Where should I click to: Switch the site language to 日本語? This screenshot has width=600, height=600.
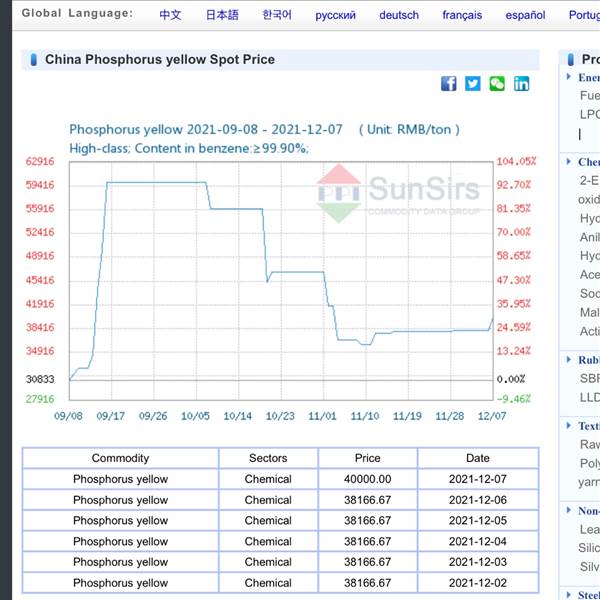coord(222,15)
